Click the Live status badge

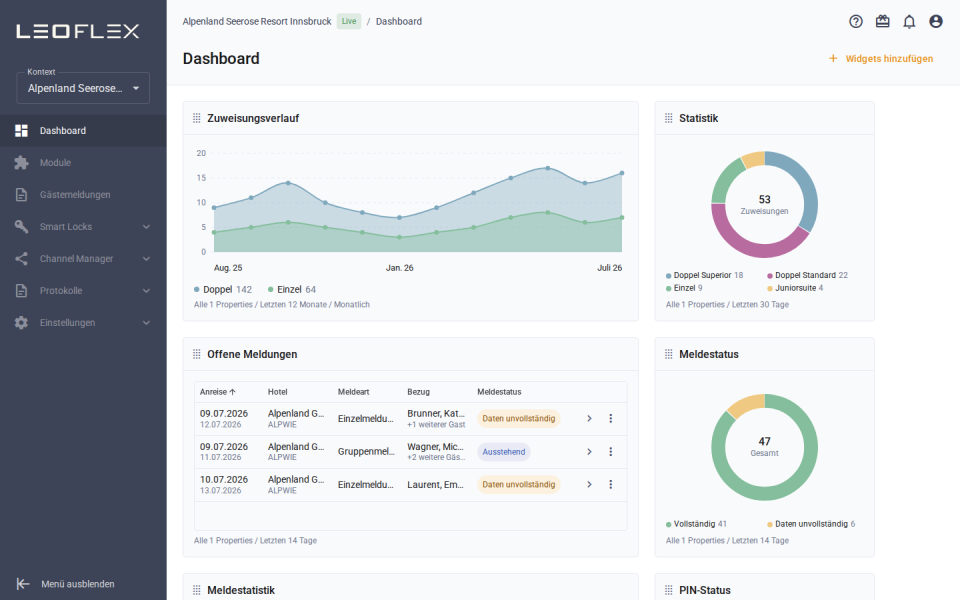[349, 21]
